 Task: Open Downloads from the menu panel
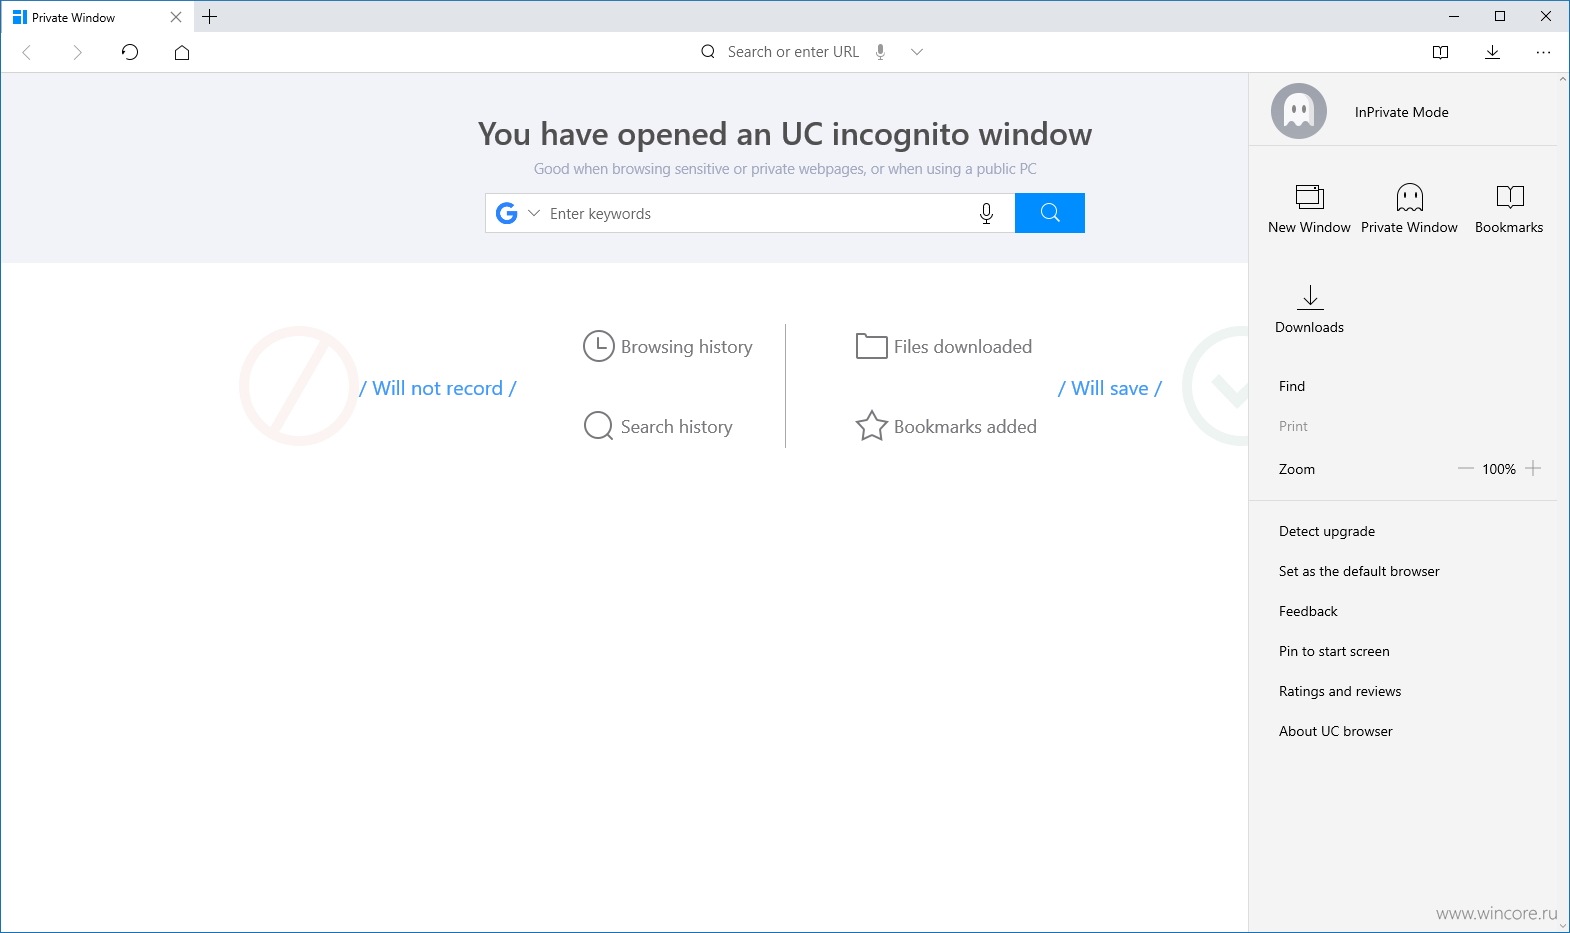click(1310, 309)
